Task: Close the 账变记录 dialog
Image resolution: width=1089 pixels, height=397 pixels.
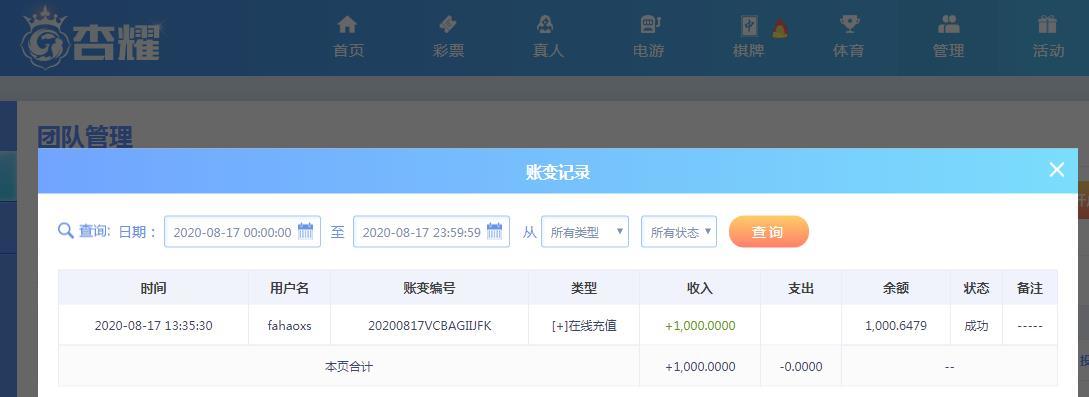Action: point(1056,170)
